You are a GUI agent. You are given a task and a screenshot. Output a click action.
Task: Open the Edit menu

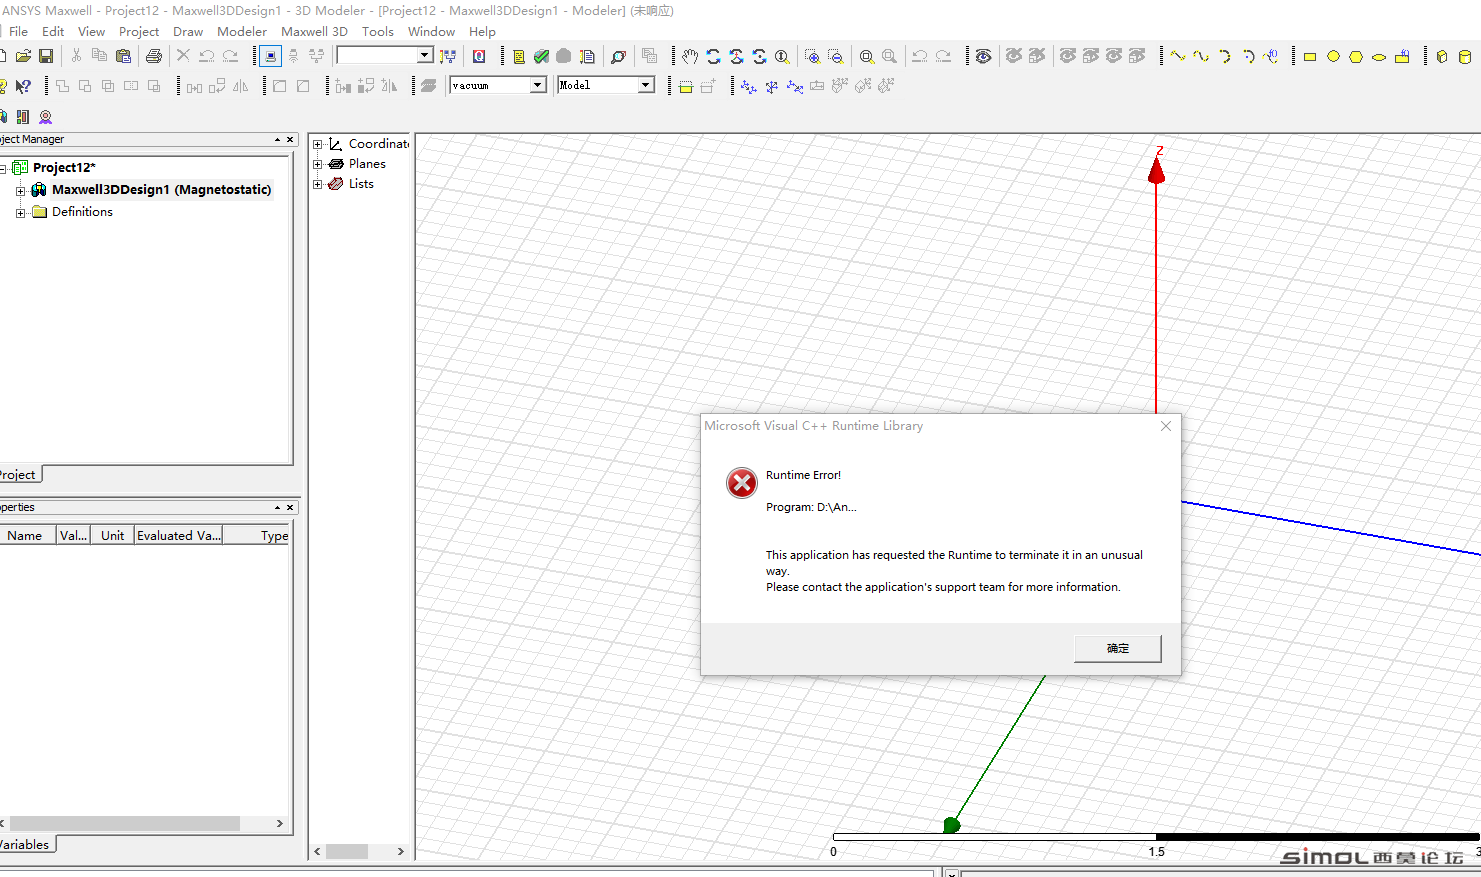[53, 31]
